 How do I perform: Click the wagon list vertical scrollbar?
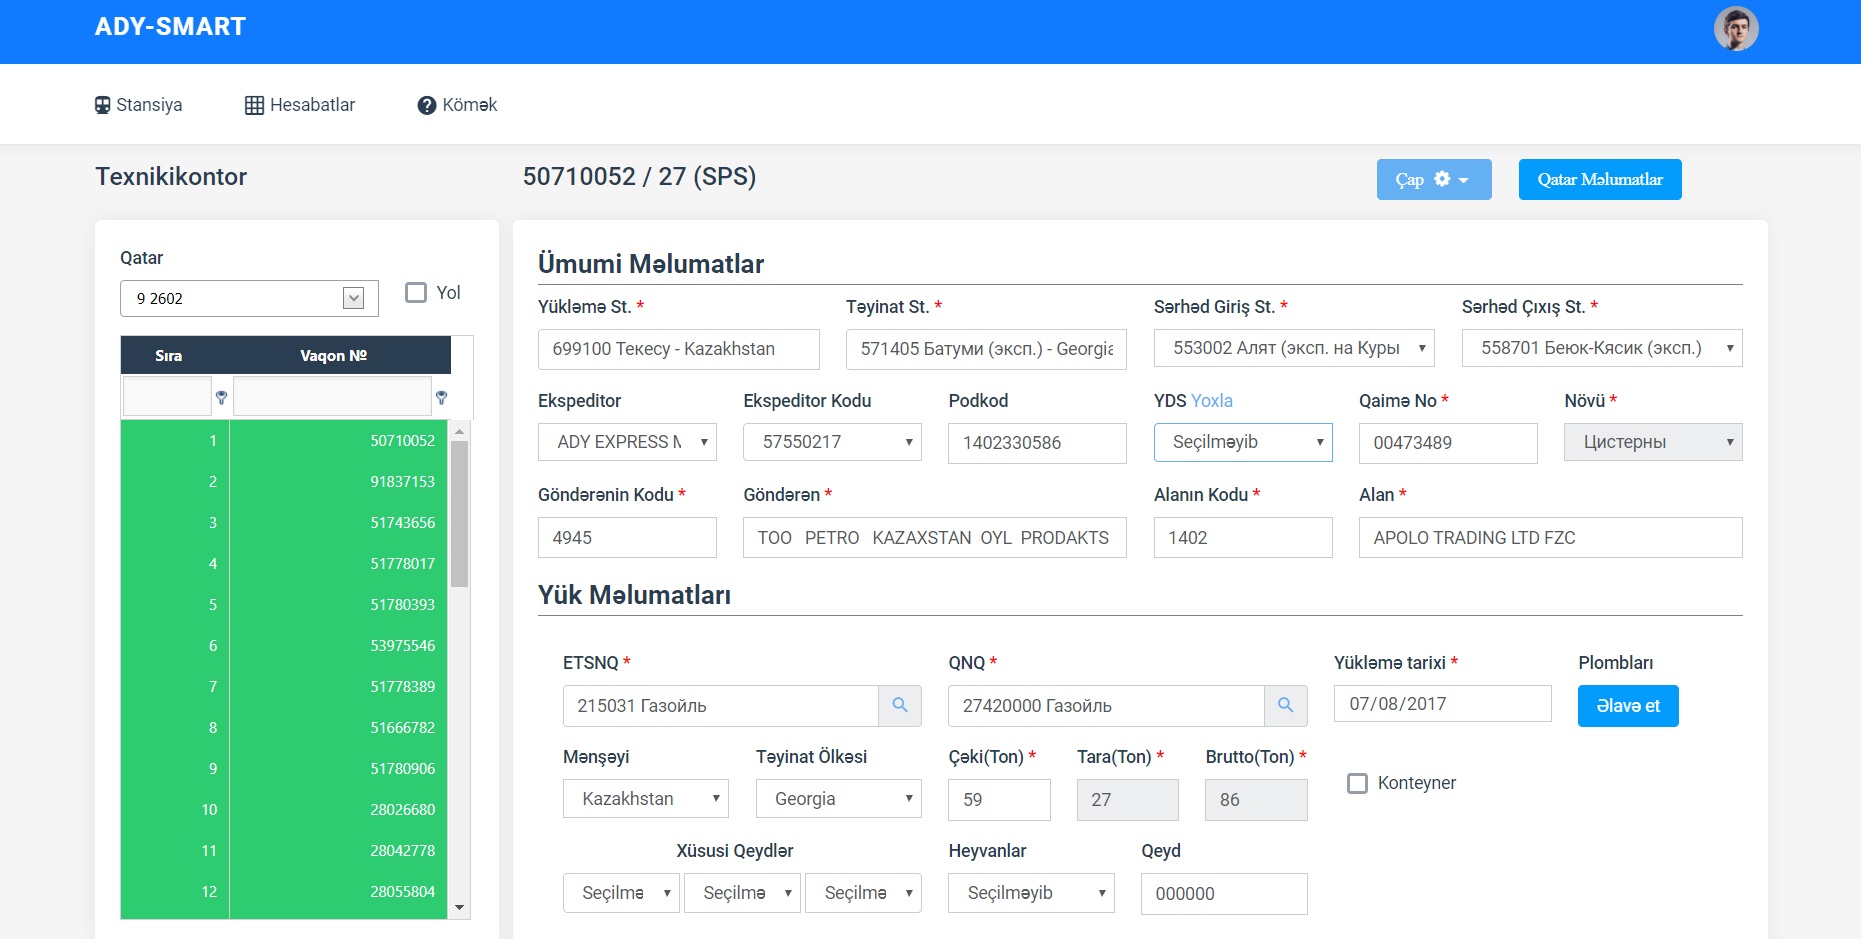coord(459,514)
